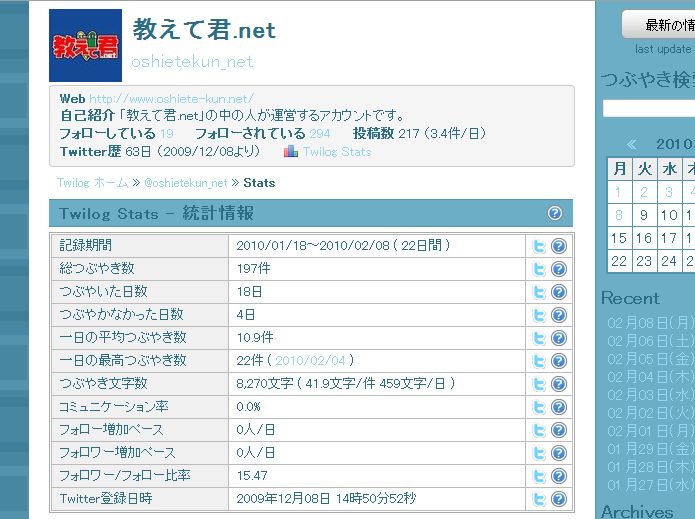Click help icon in つぶやき文字数 row

coord(559,384)
